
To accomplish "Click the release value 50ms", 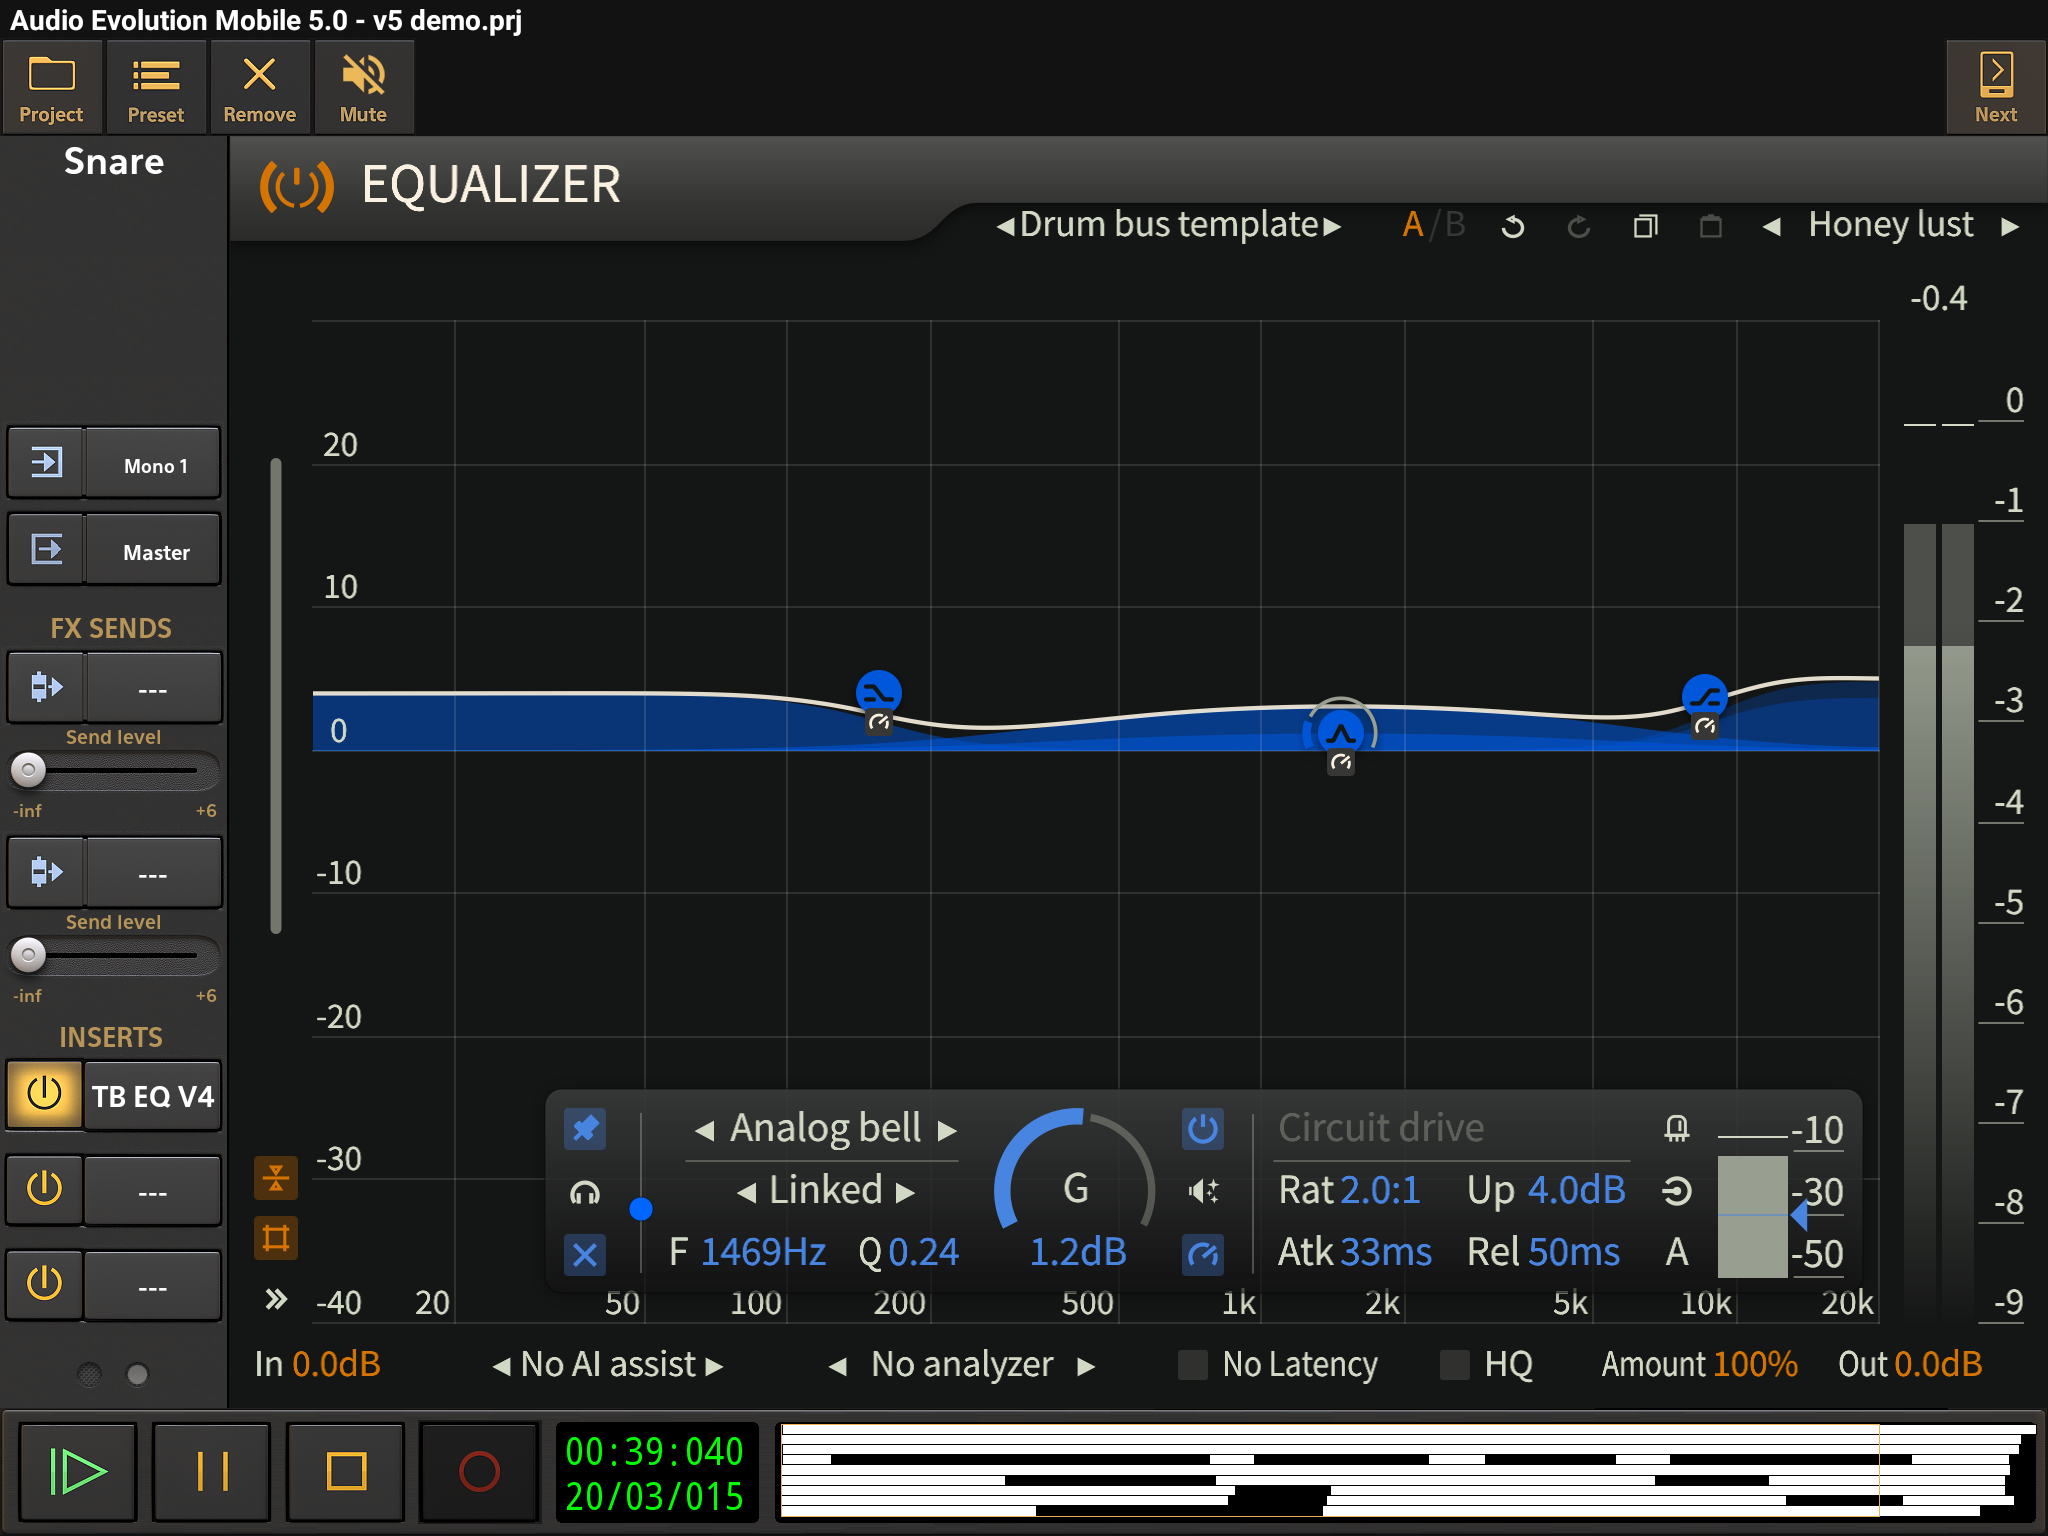I will click(1574, 1252).
